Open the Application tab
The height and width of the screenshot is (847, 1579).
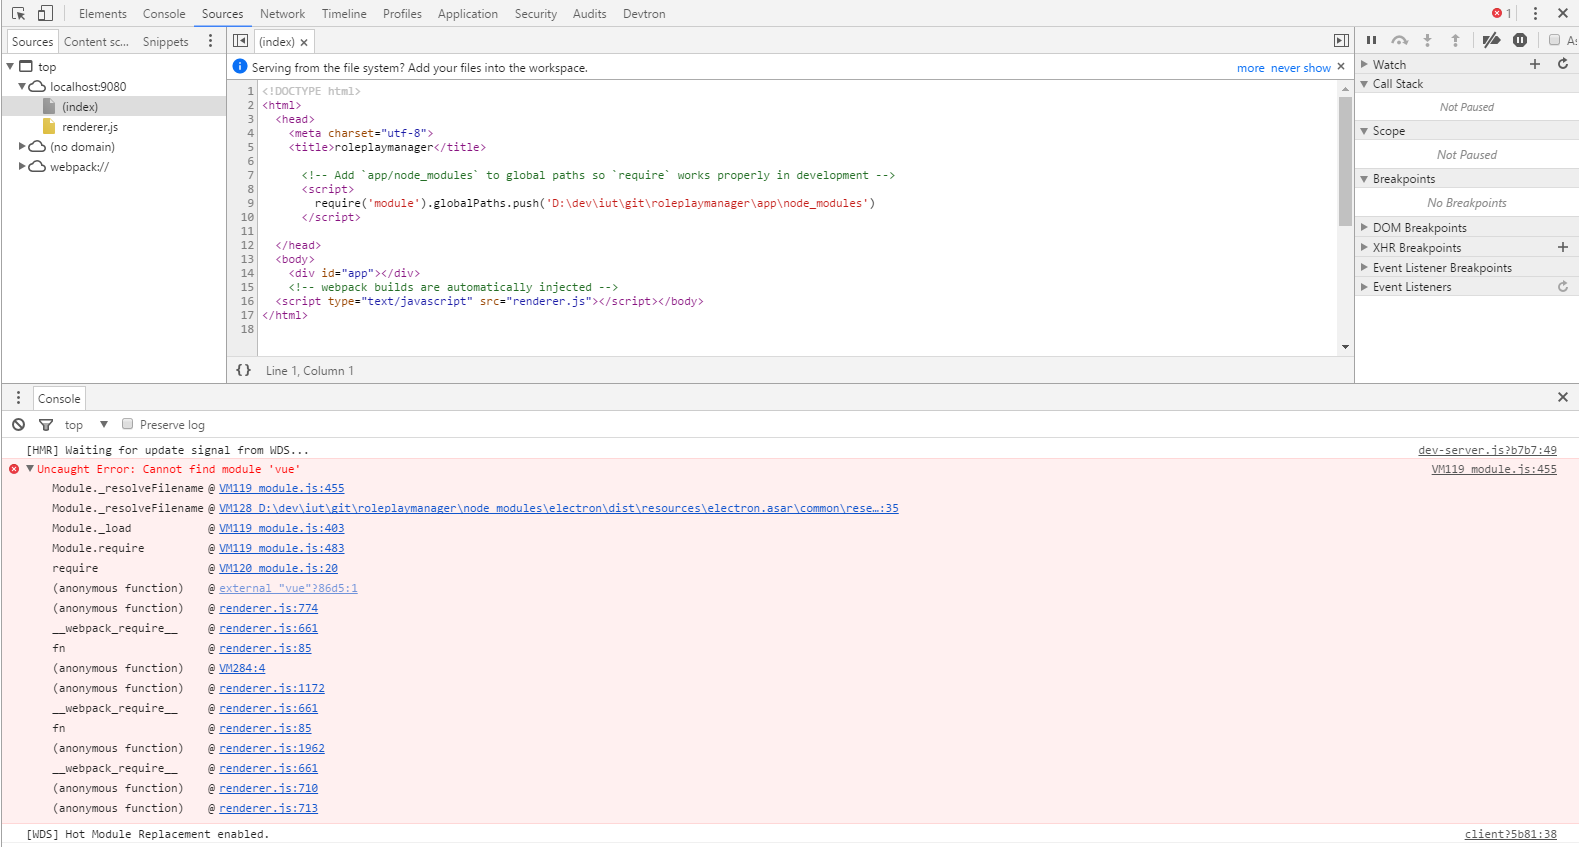point(468,14)
